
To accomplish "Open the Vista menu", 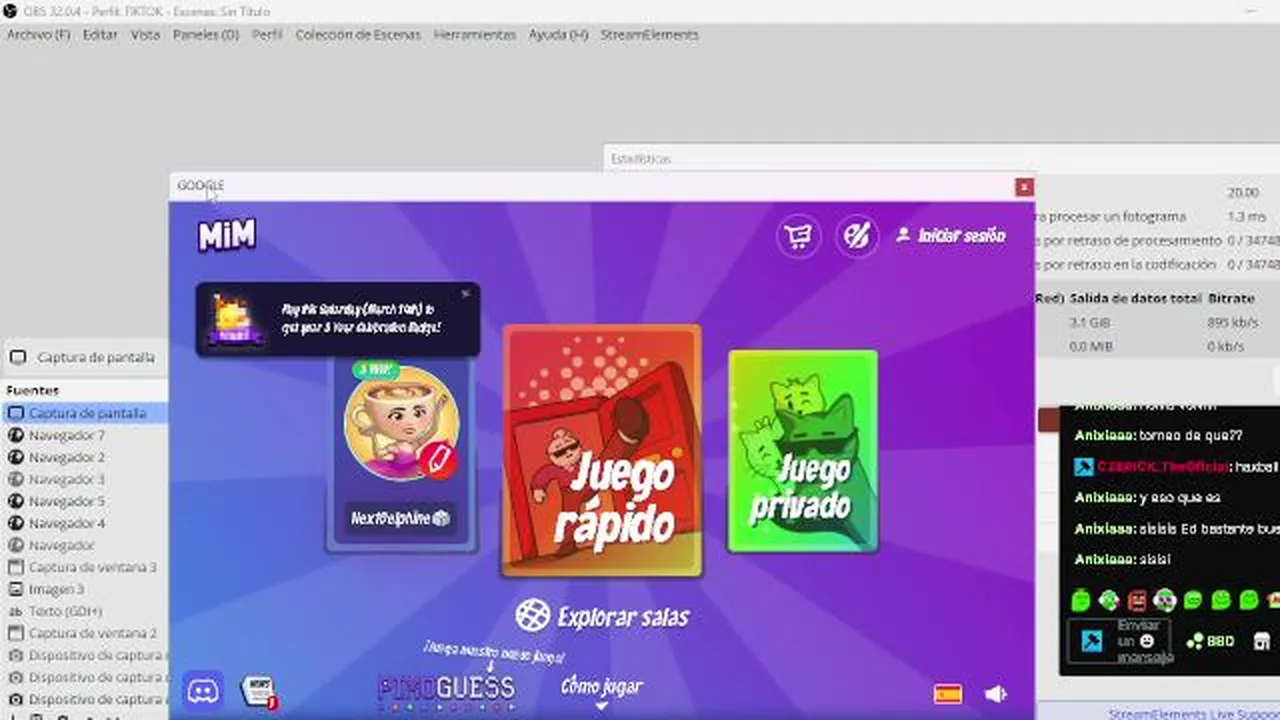I will point(145,34).
